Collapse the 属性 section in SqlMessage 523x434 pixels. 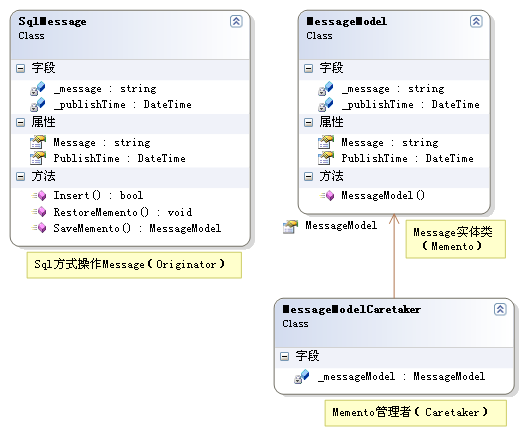click(x=21, y=122)
